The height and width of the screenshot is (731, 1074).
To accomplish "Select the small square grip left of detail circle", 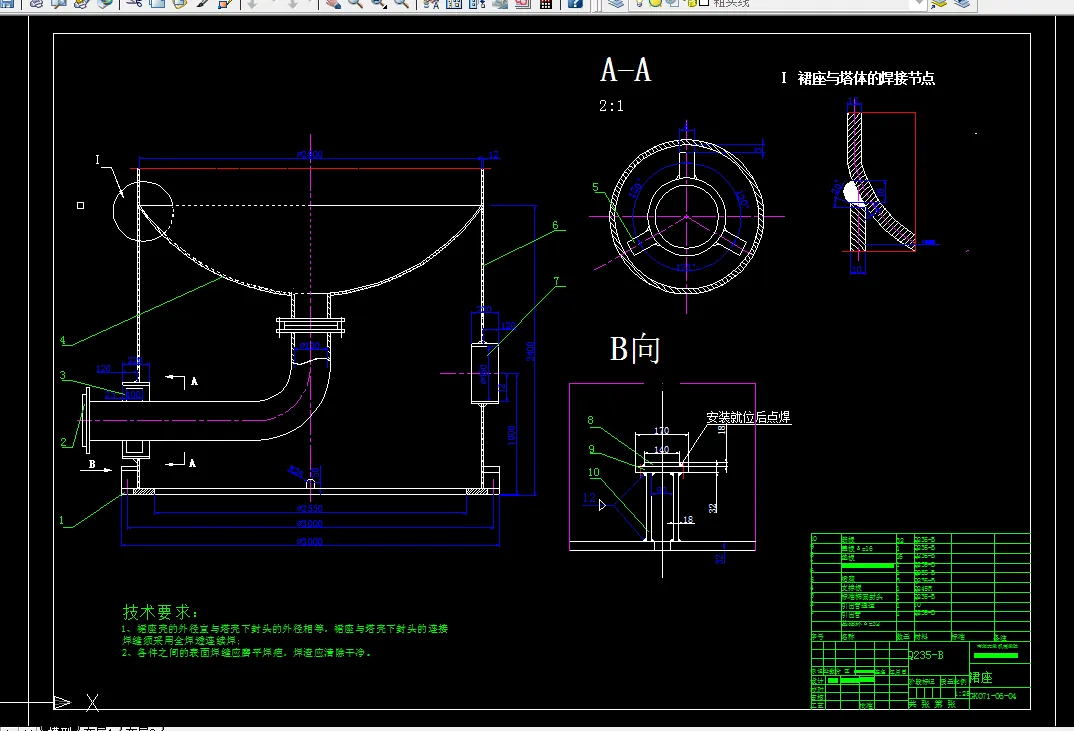I will point(81,206).
